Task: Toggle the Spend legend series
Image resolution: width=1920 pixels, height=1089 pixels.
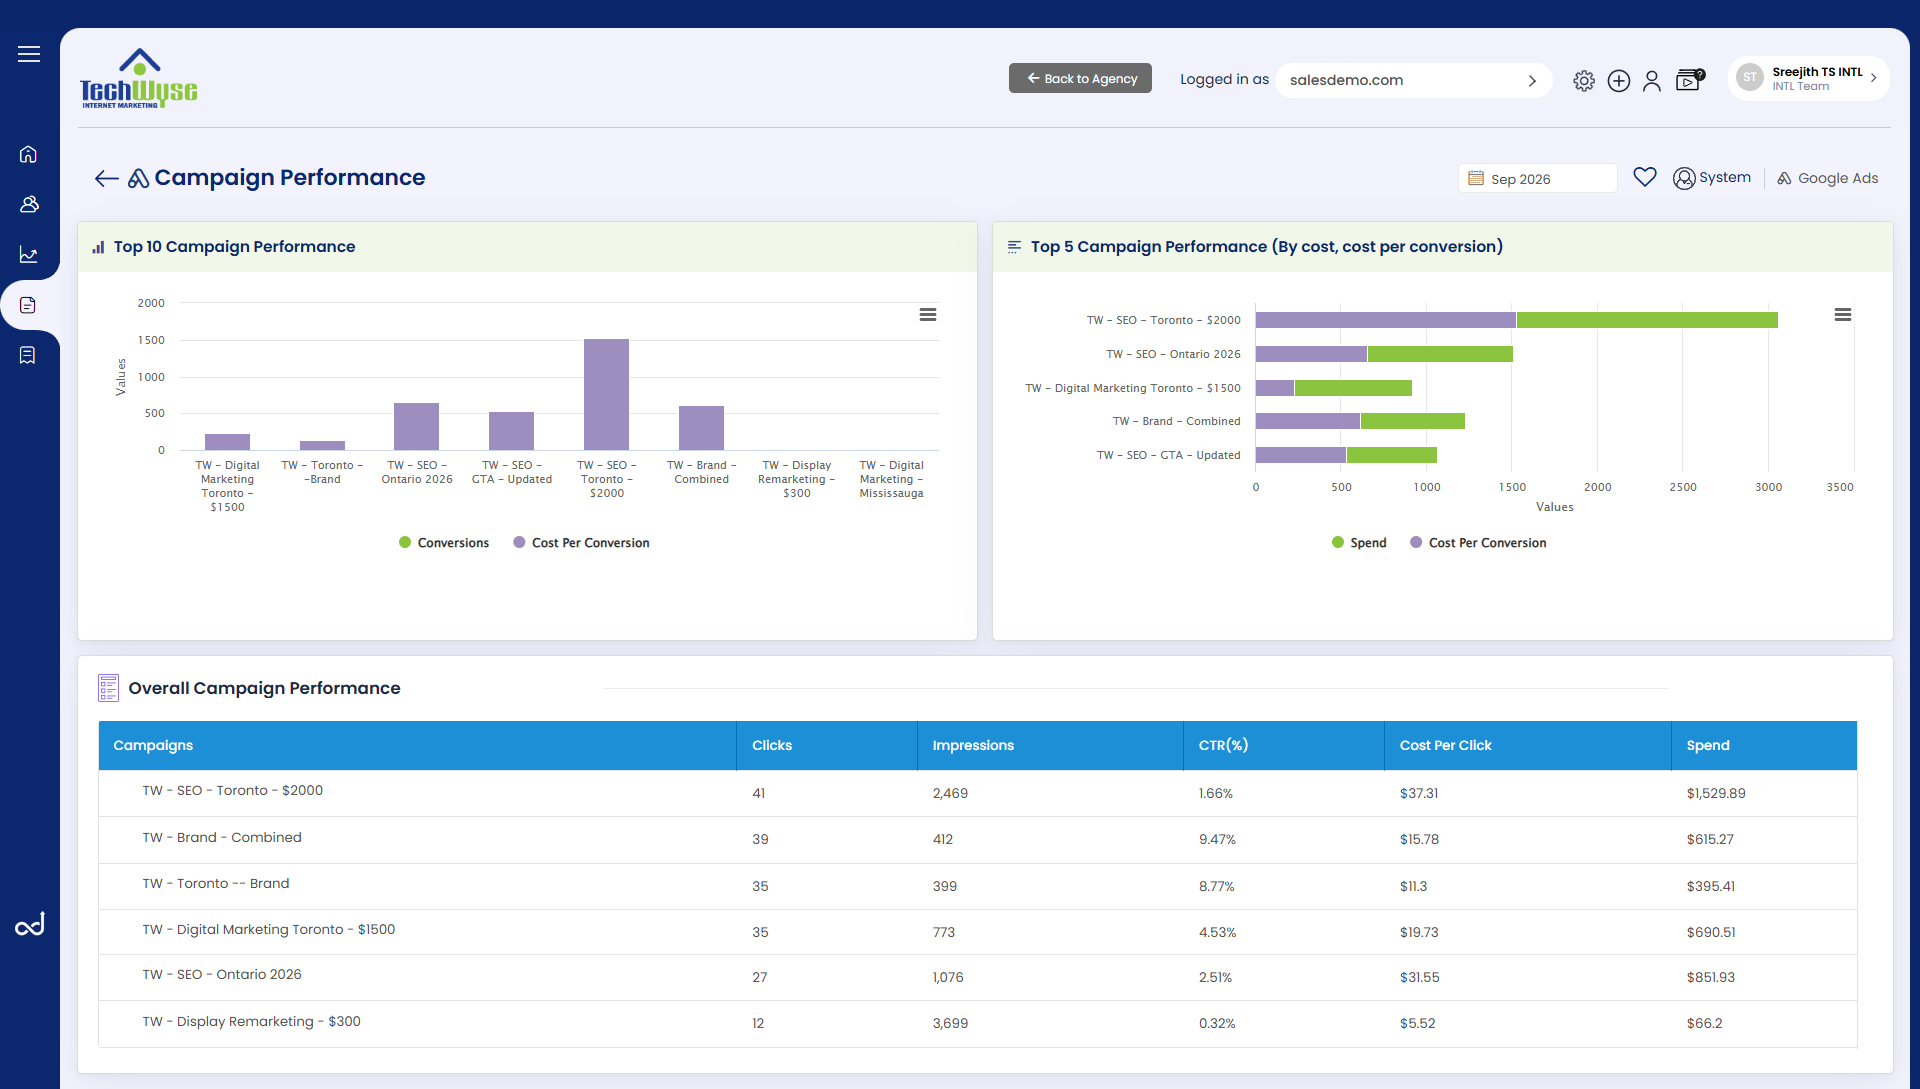Action: pyautogui.click(x=1359, y=543)
